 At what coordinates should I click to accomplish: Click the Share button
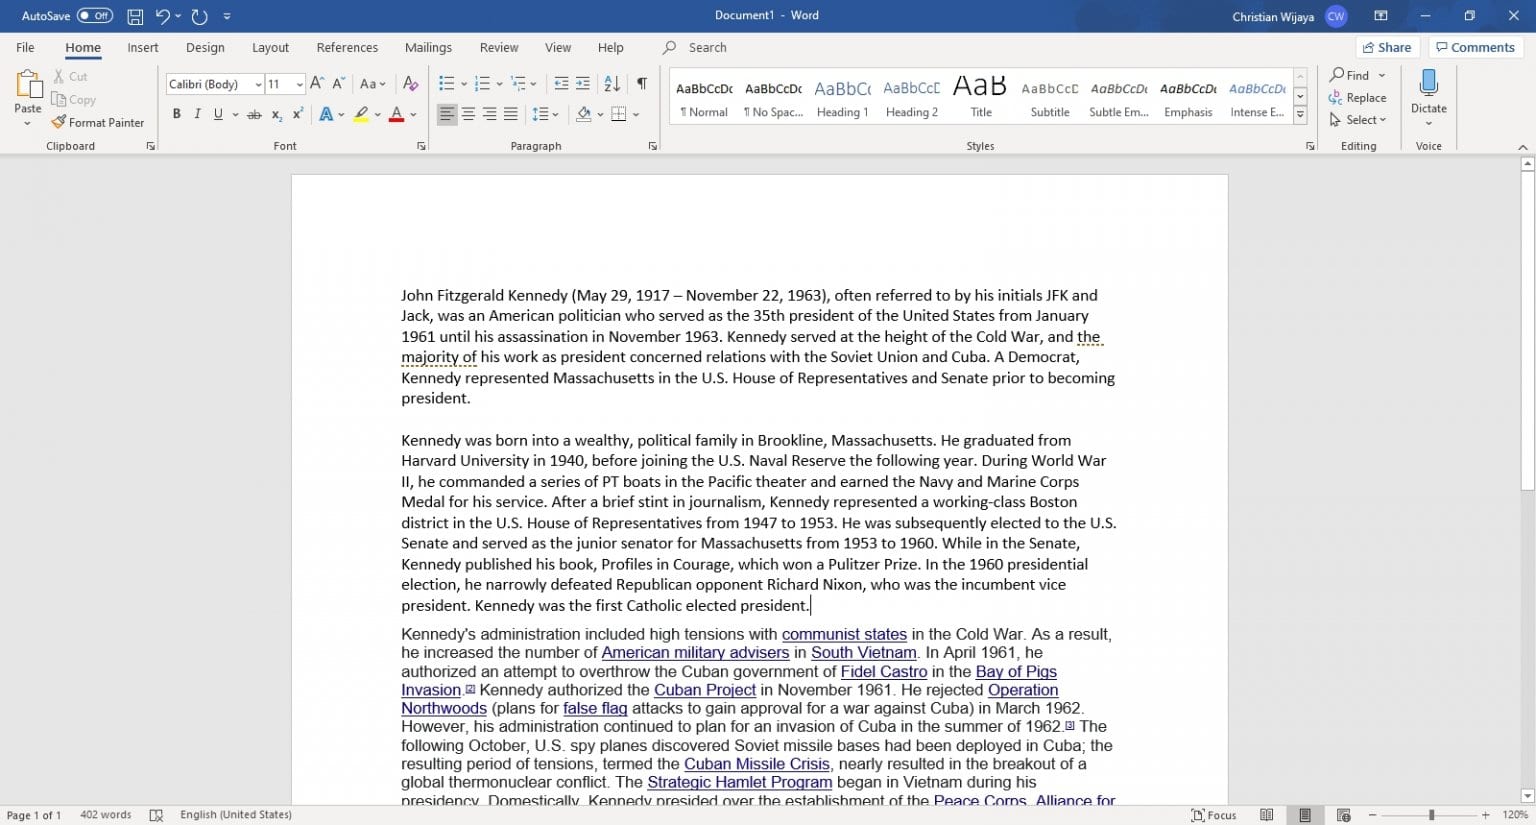pyautogui.click(x=1387, y=47)
